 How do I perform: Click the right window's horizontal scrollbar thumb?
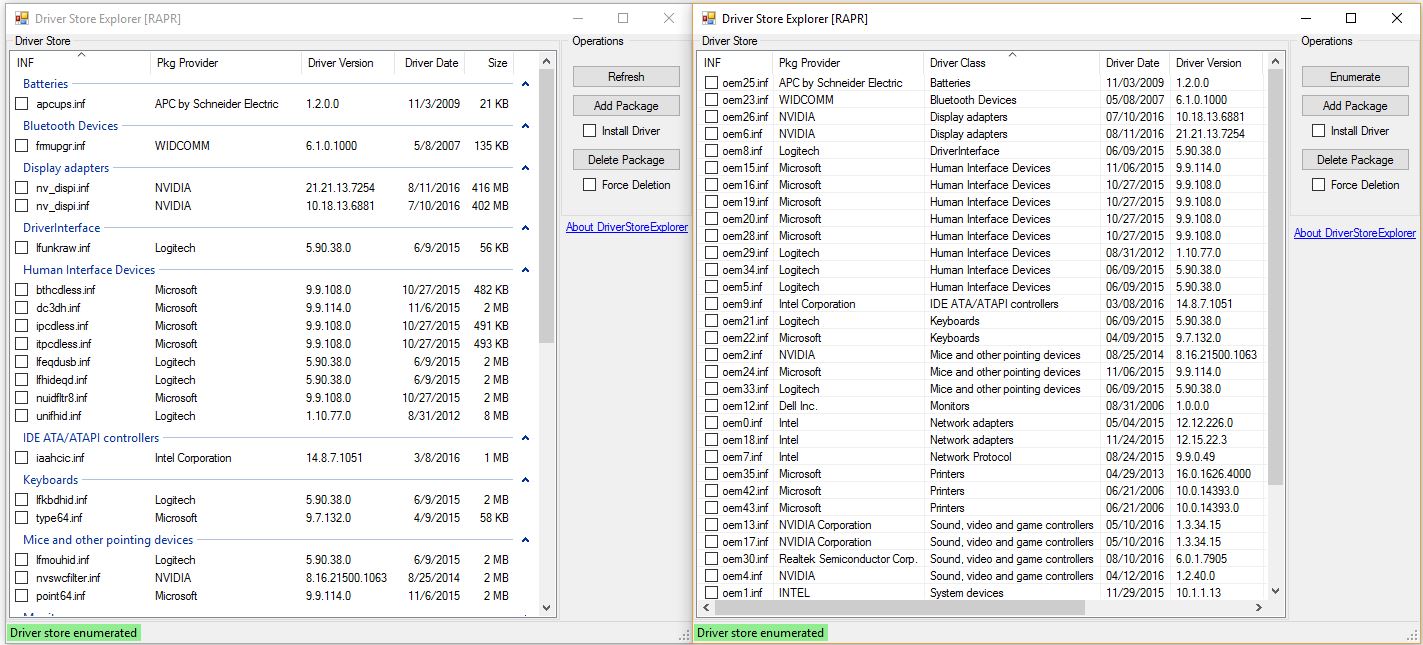[901, 607]
